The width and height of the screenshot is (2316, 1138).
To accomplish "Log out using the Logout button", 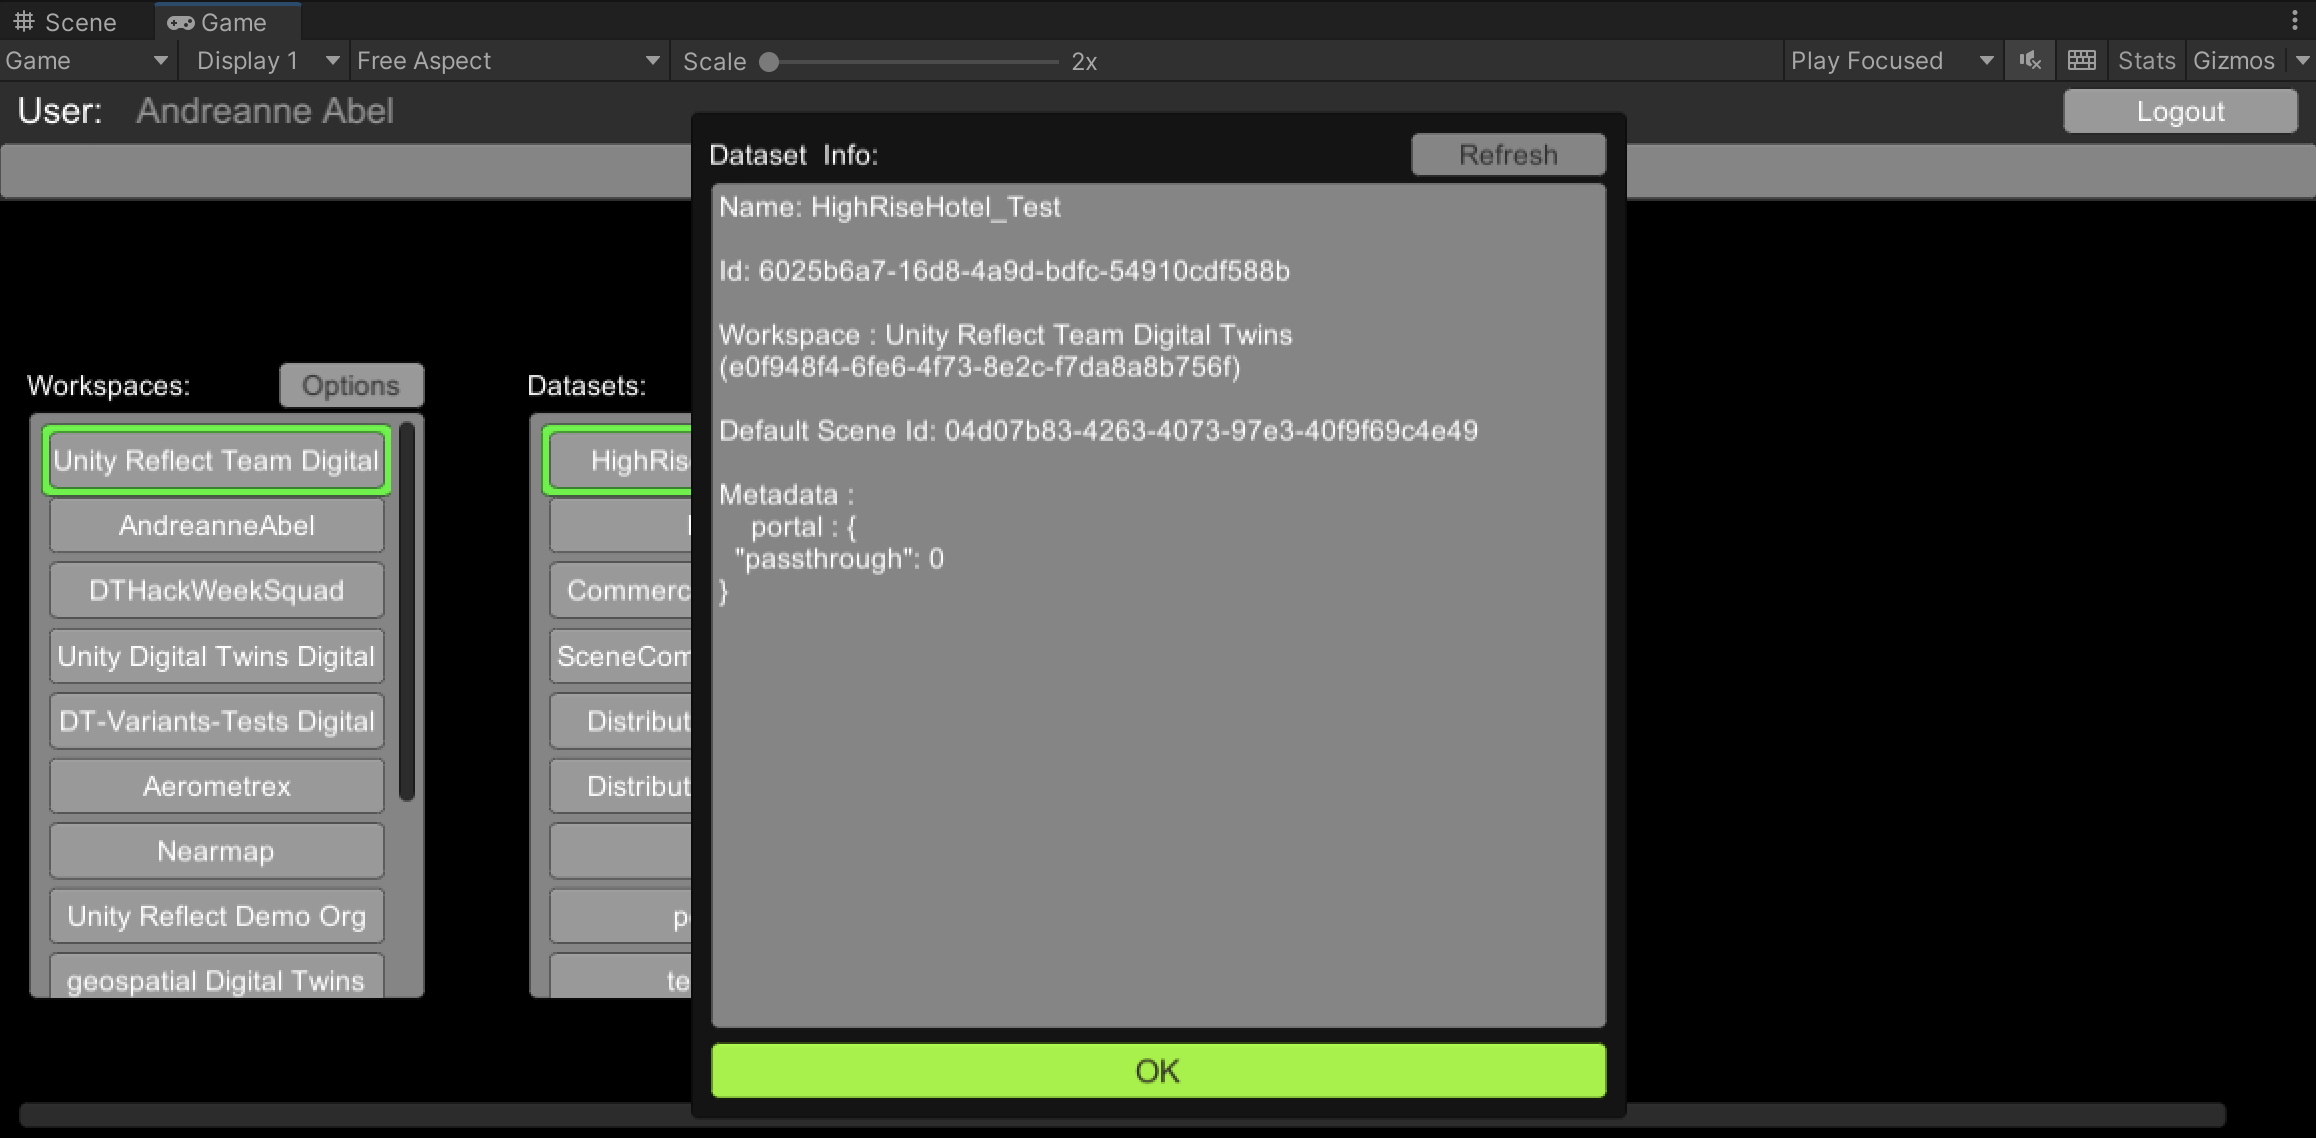I will pyautogui.click(x=2179, y=111).
